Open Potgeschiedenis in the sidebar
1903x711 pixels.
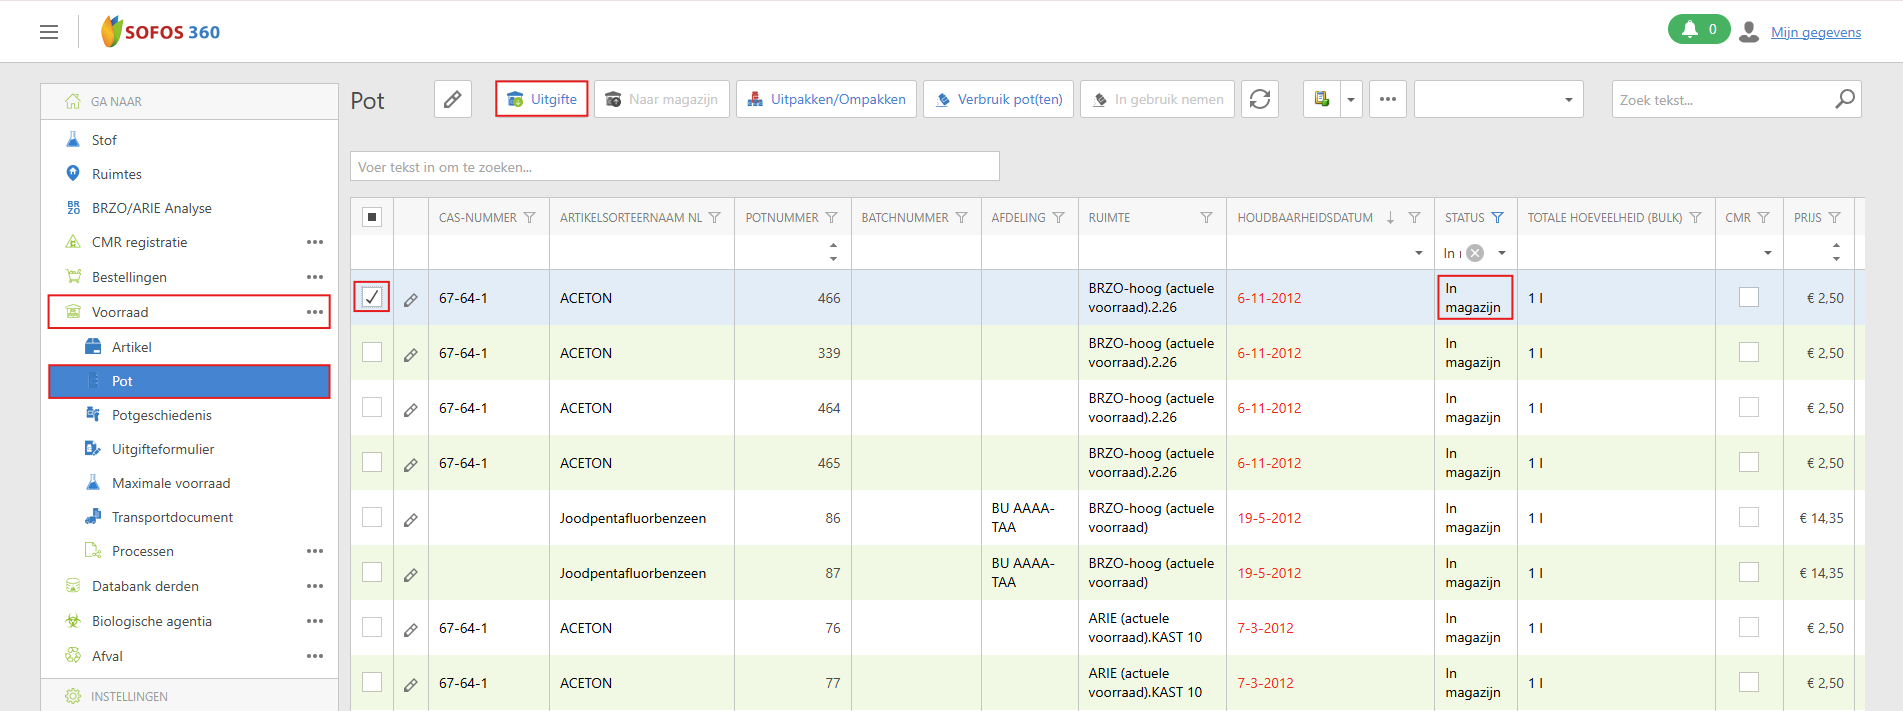(x=162, y=415)
